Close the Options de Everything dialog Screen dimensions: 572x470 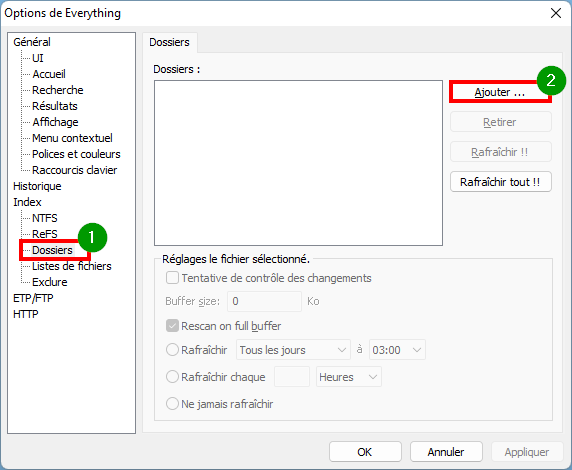(x=556, y=14)
